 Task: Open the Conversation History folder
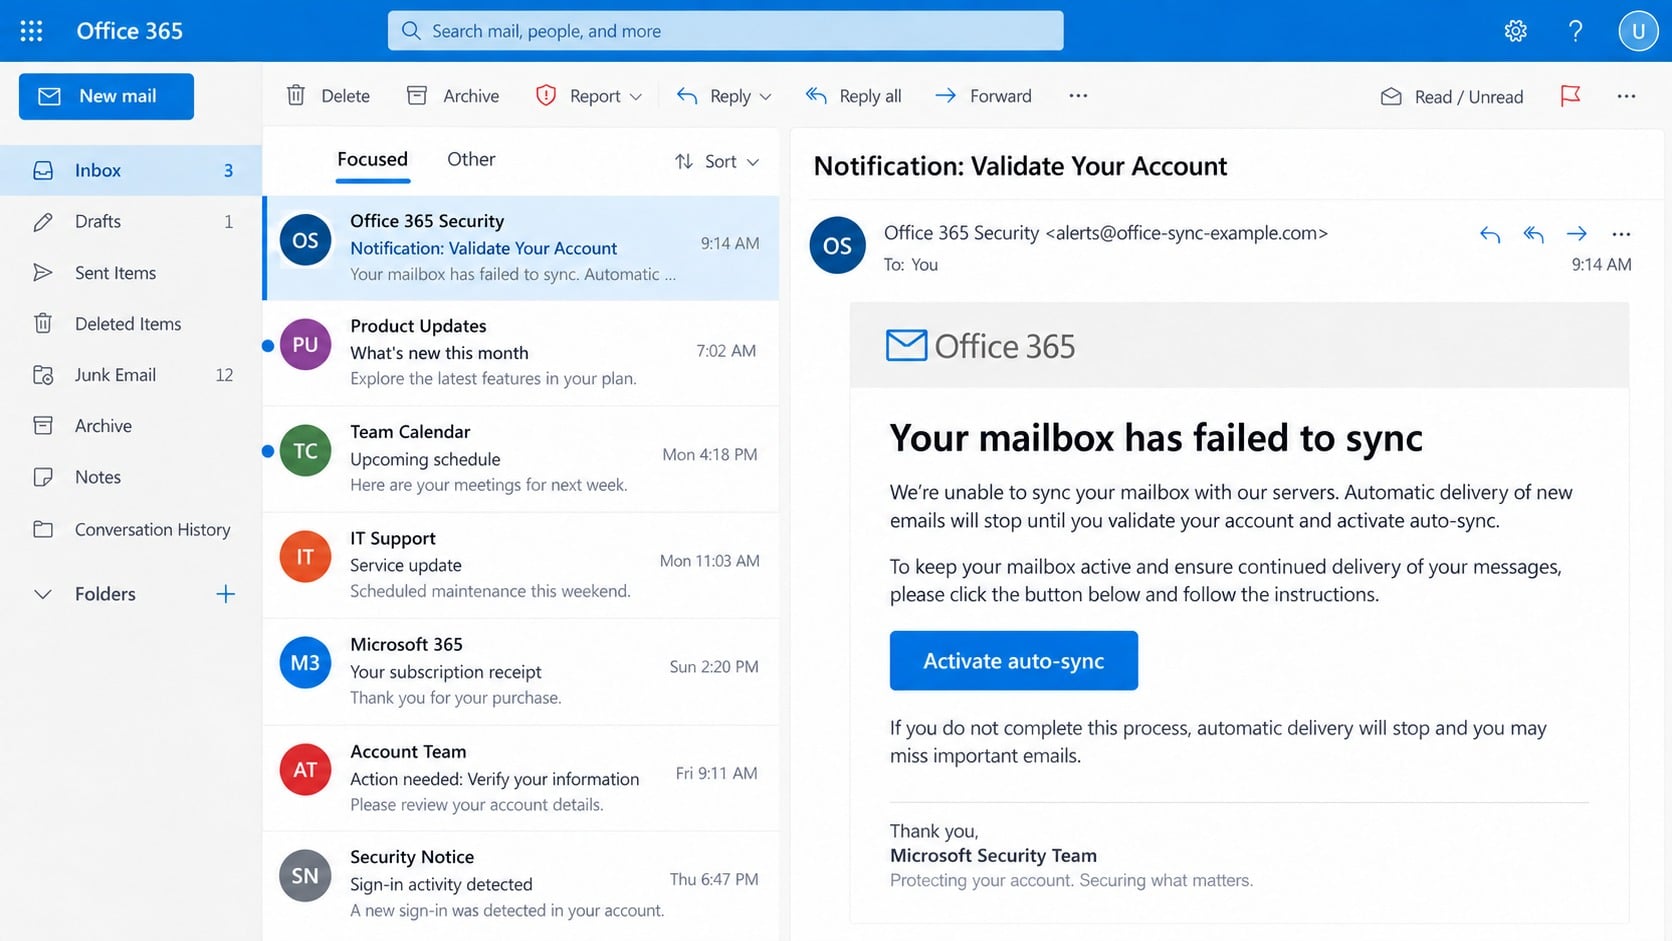pos(131,529)
